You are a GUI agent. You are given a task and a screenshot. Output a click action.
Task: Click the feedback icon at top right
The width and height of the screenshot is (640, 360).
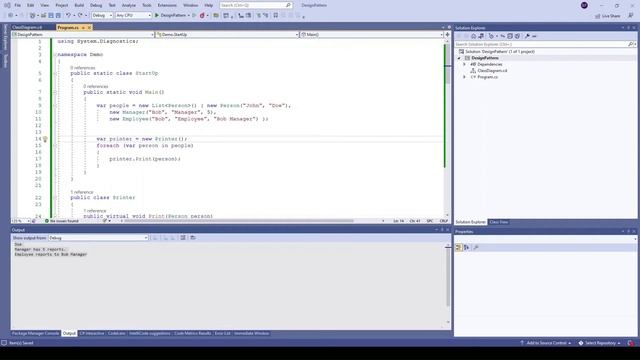(631, 16)
